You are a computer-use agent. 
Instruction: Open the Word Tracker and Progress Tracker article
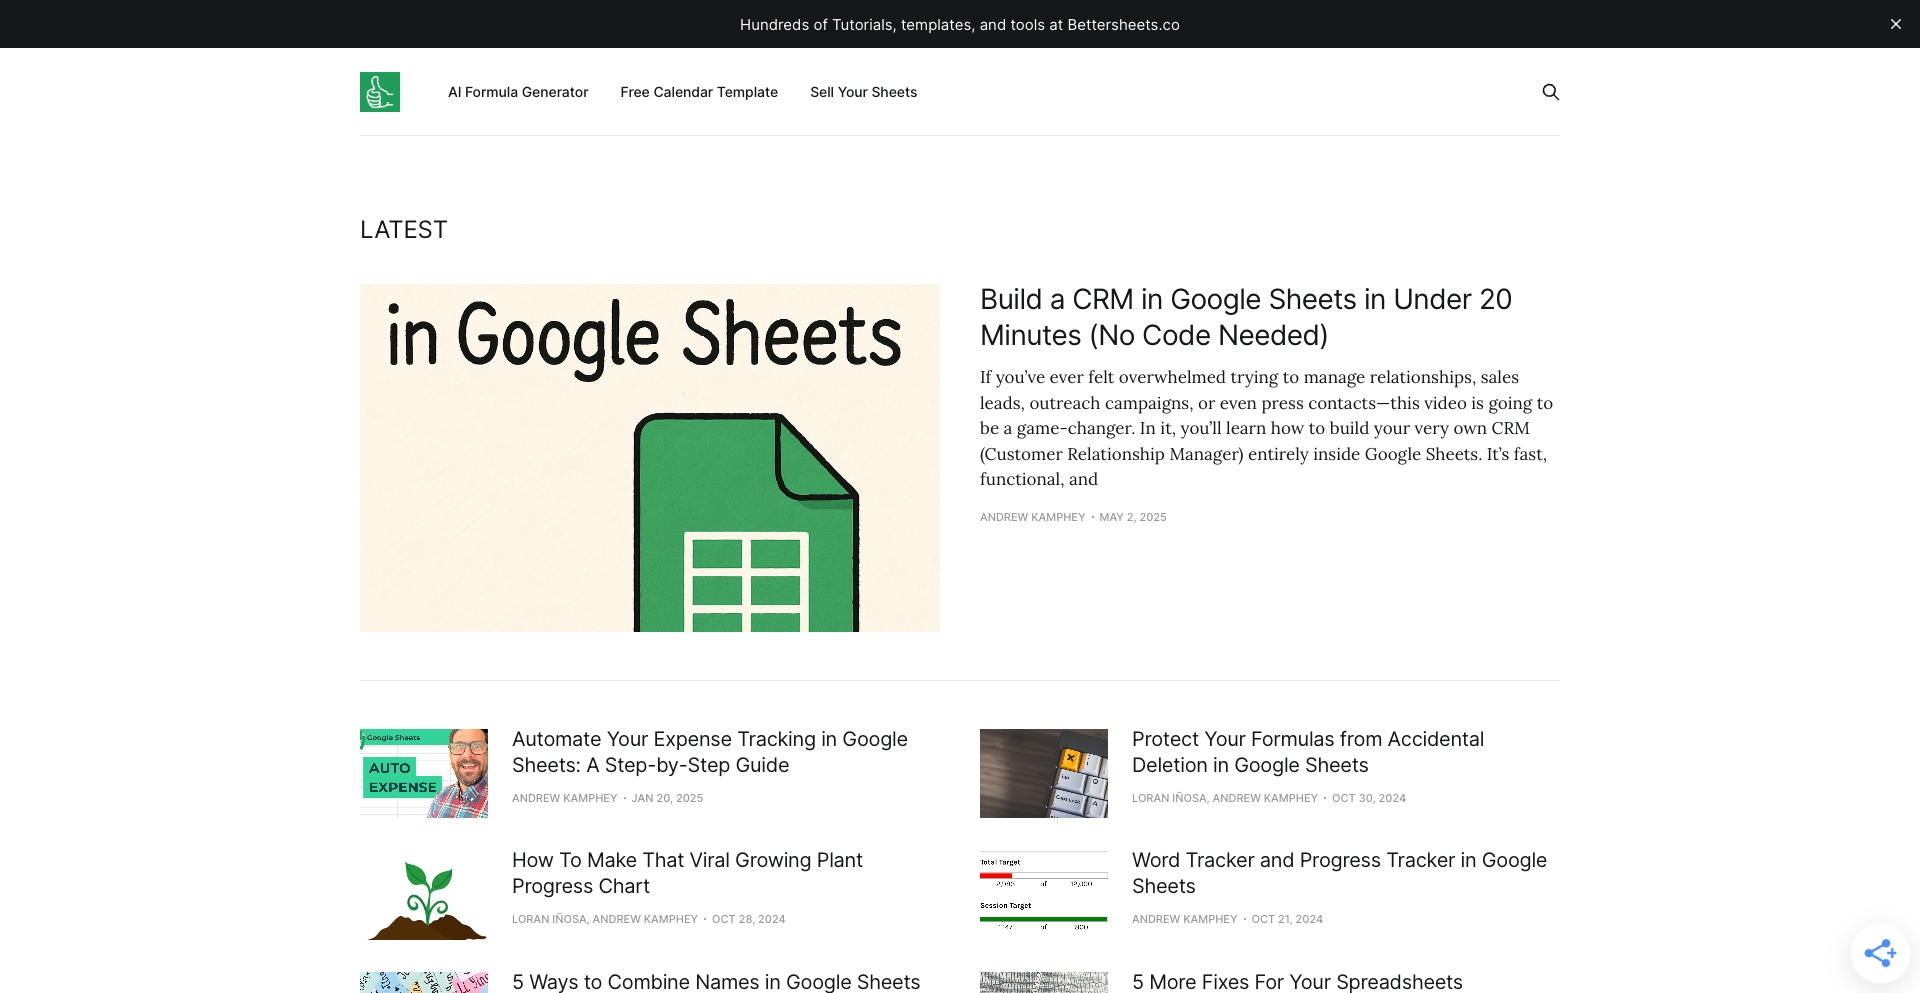pyautogui.click(x=1339, y=872)
